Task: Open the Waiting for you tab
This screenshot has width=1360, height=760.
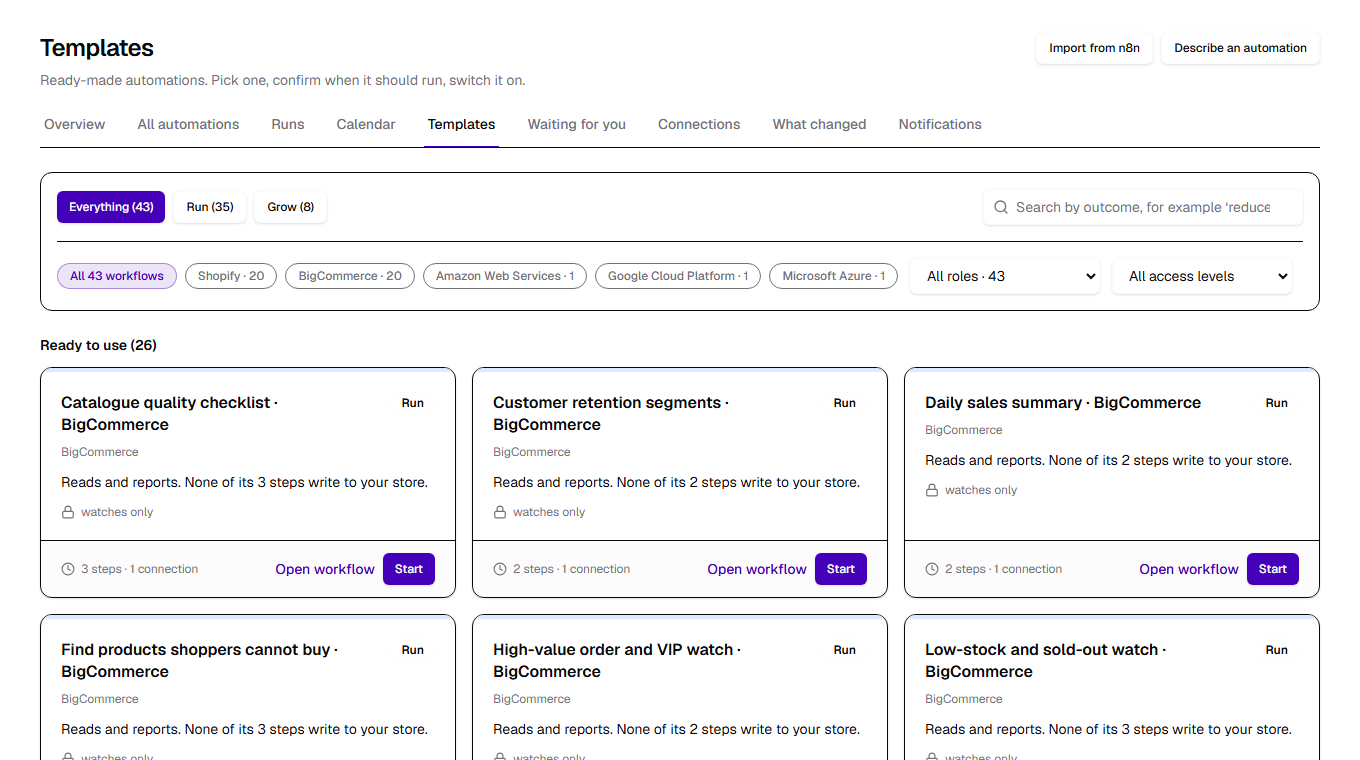Action: (577, 124)
